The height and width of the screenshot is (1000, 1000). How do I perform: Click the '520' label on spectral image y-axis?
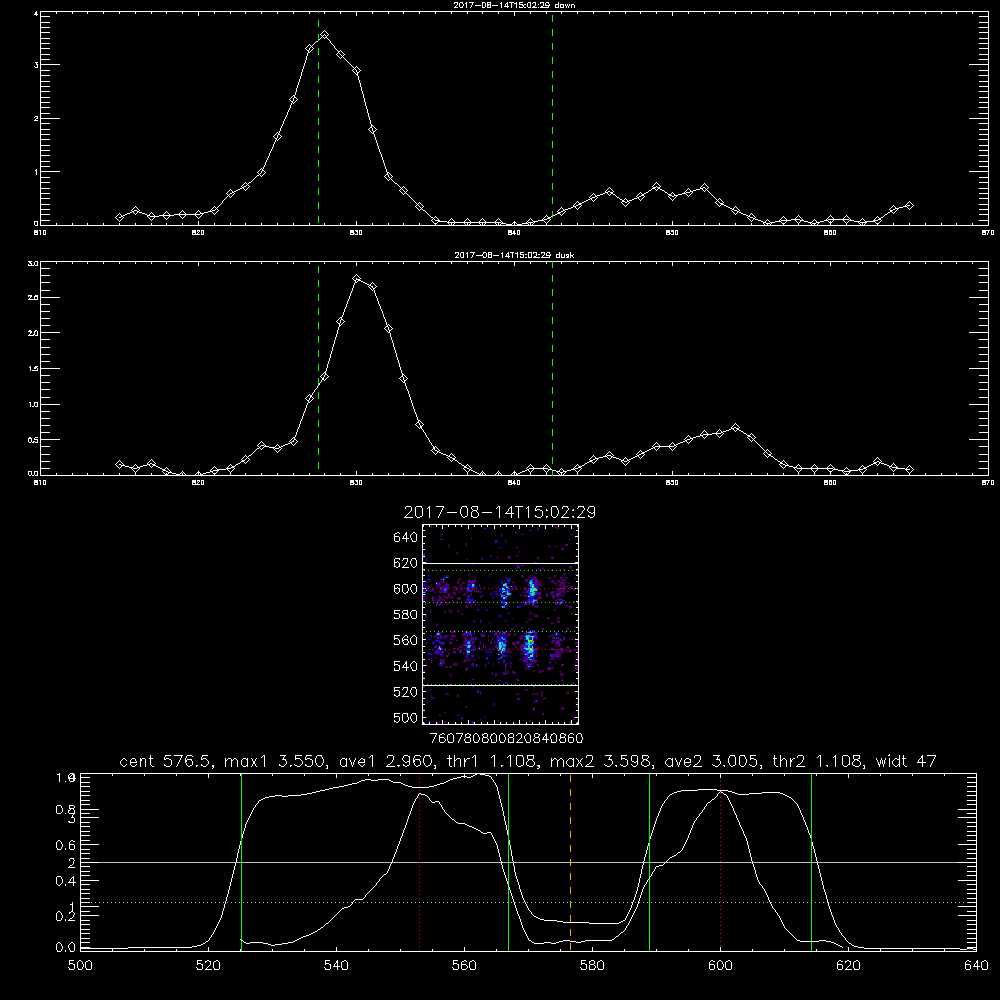(x=406, y=692)
